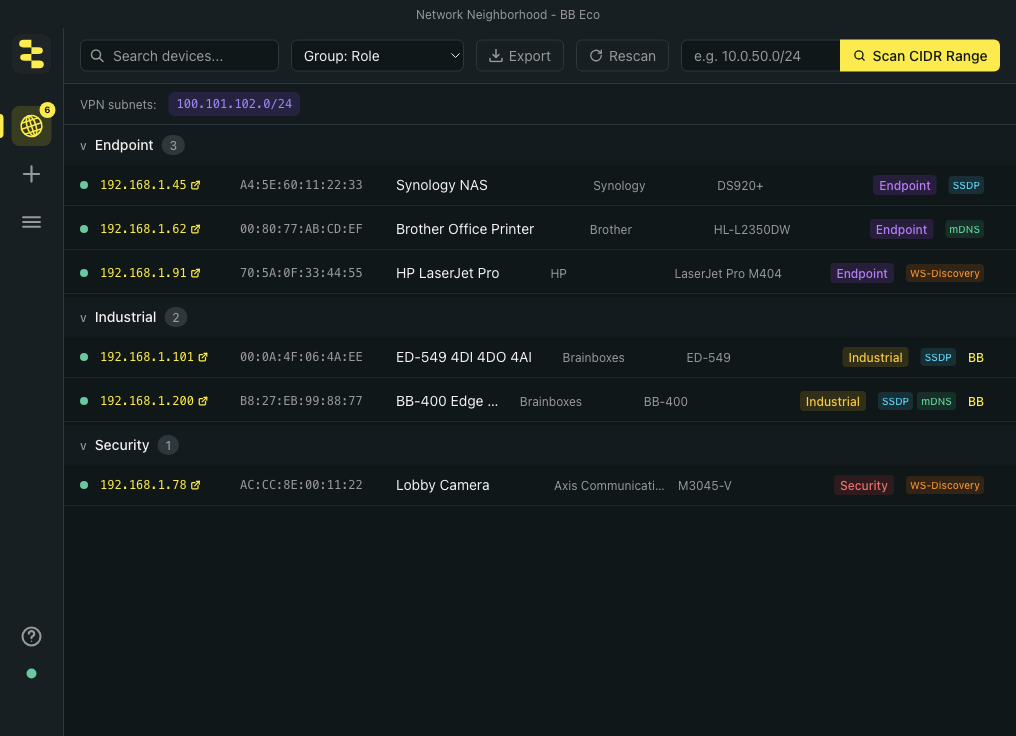The image size is (1016, 736).
Task: Open the Group: Role dropdown
Action: [377, 56]
